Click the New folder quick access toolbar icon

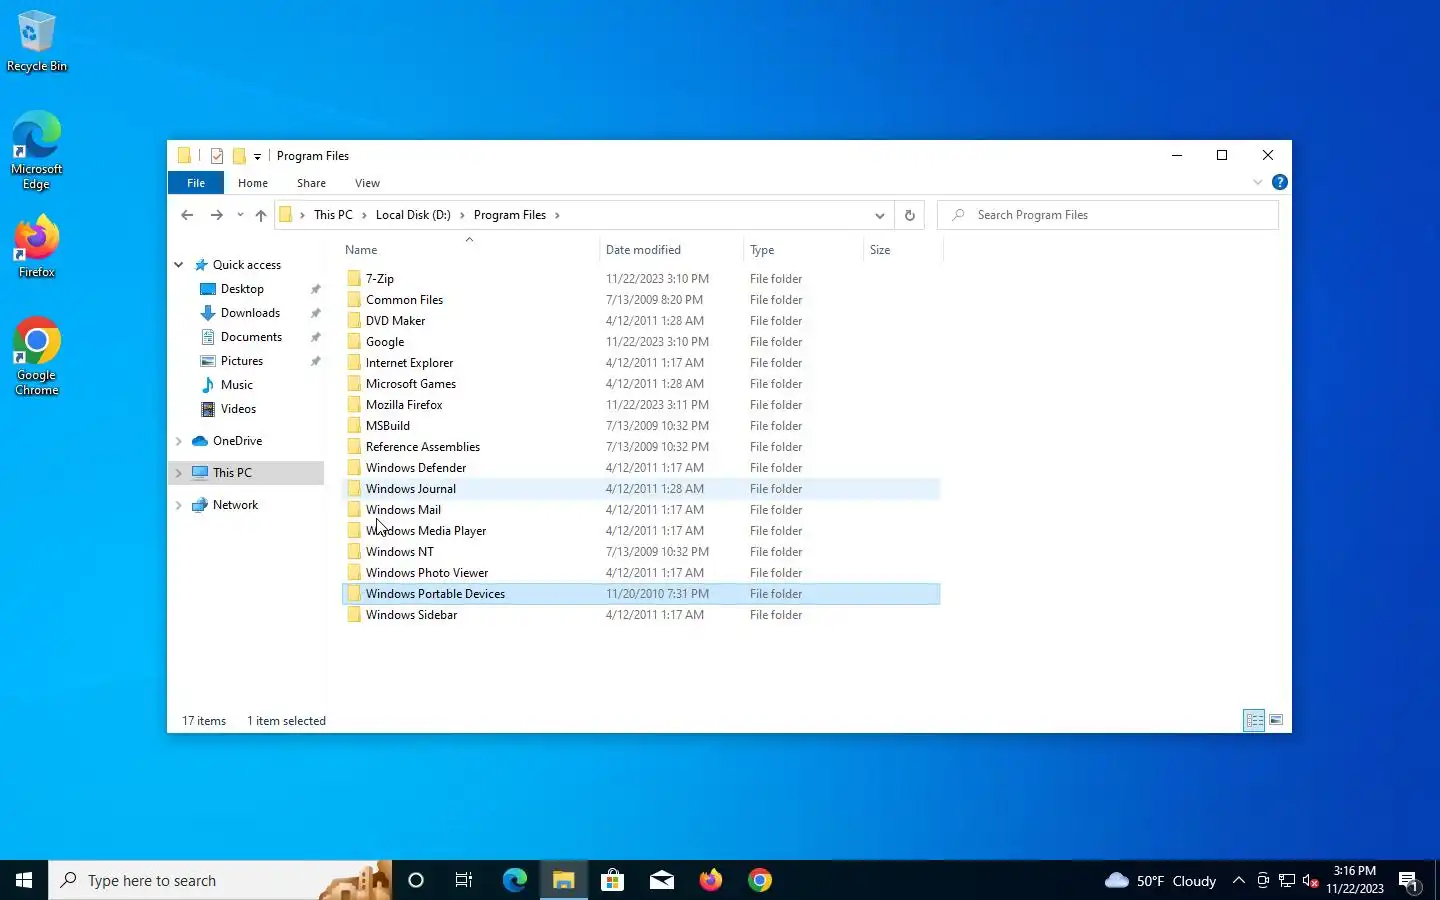coord(239,156)
